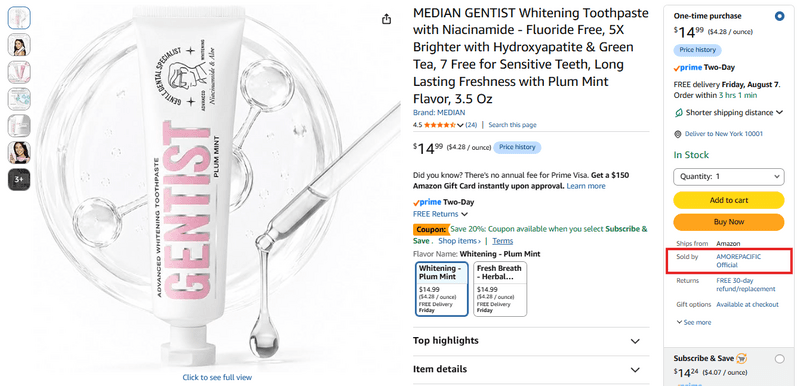Click the star rating icons
This screenshot has width=800, height=386.
[439, 125]
